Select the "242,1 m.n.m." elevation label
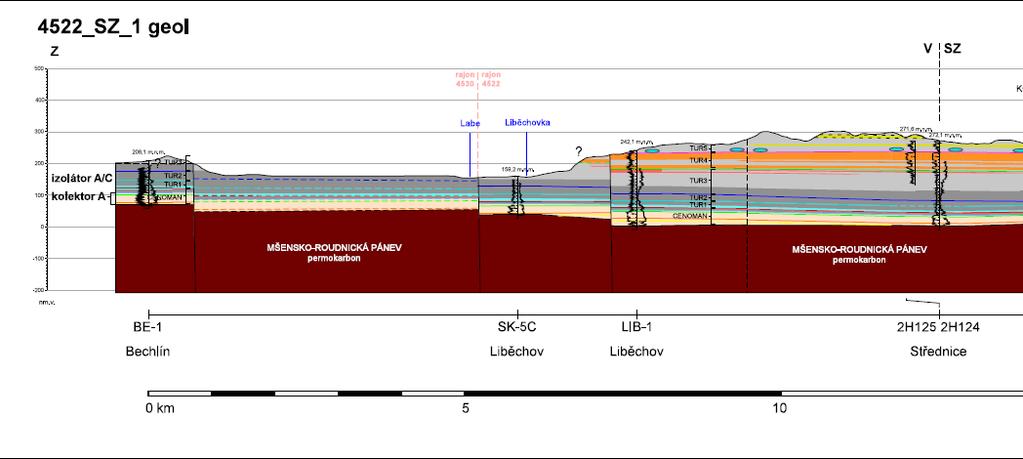1023x459 pixels. [636, 141]
